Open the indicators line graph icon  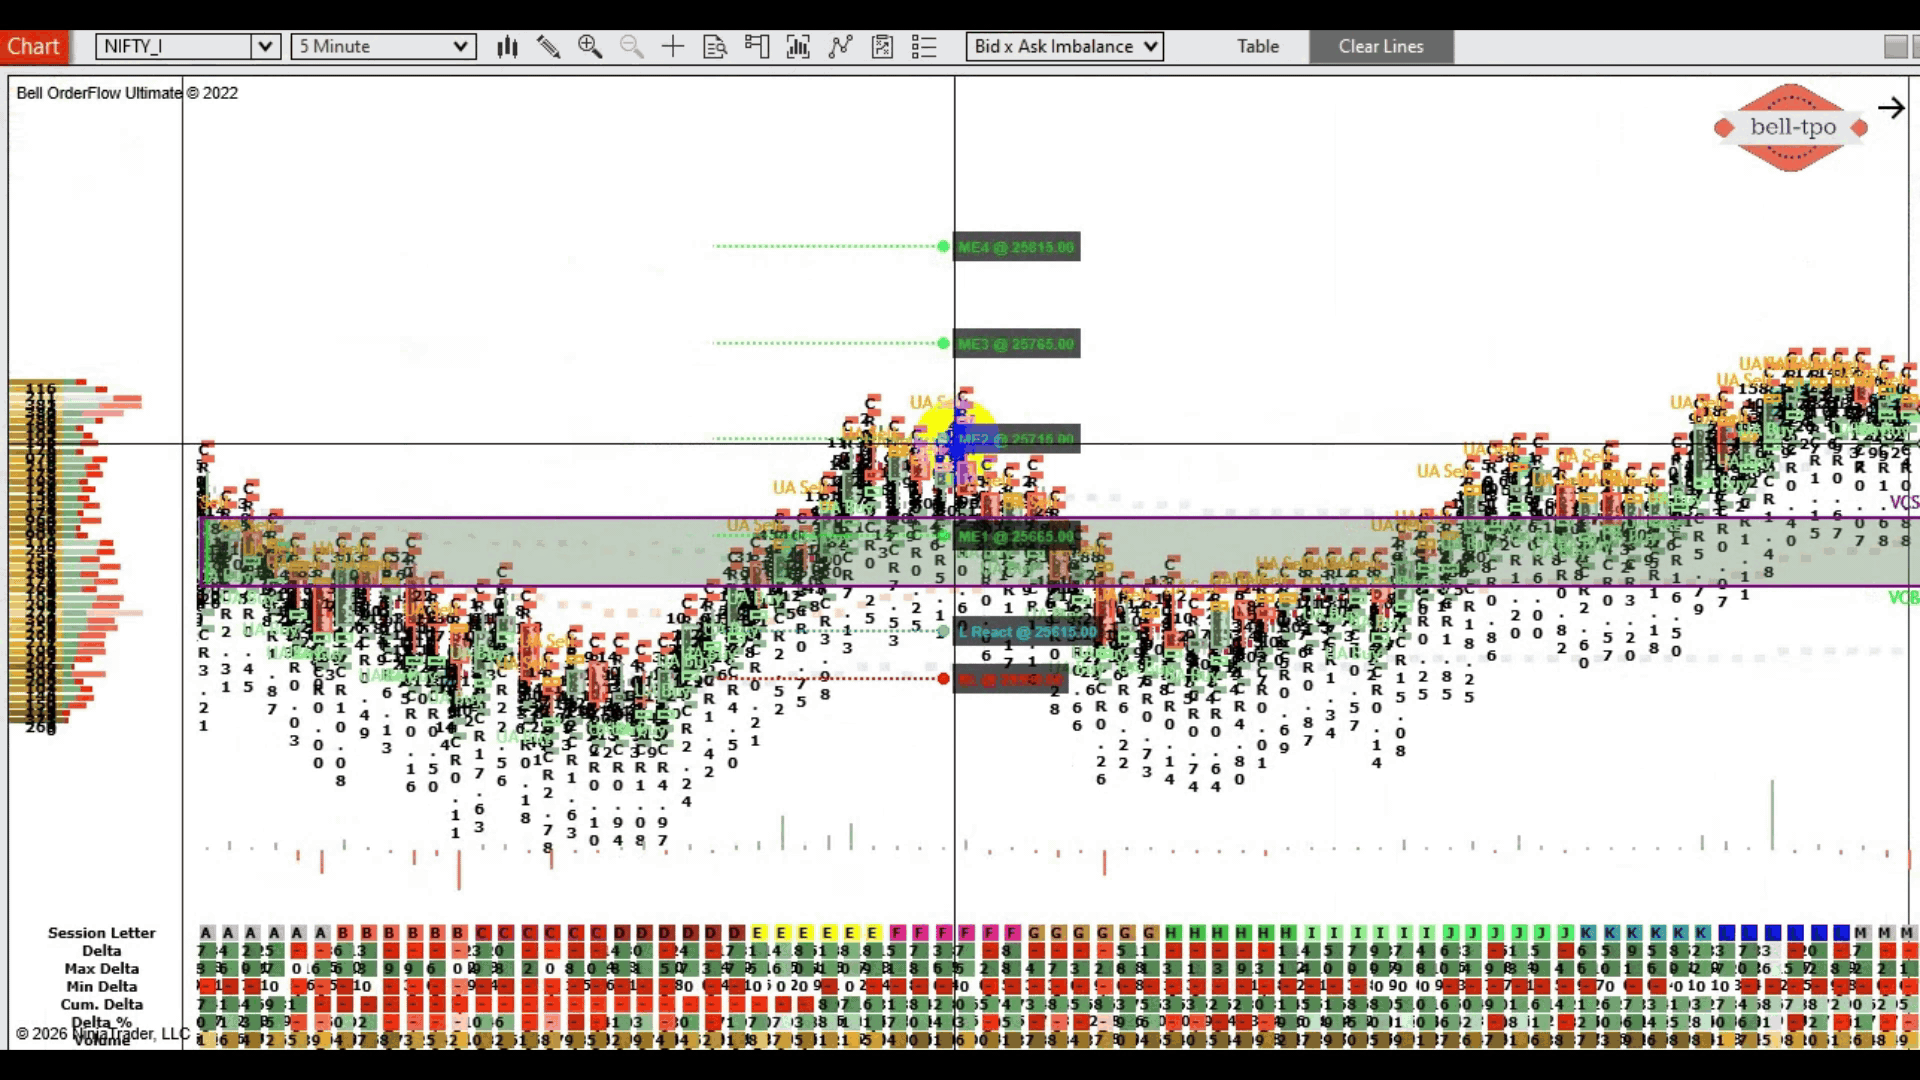pyautogui.click(x=840, y=47)
